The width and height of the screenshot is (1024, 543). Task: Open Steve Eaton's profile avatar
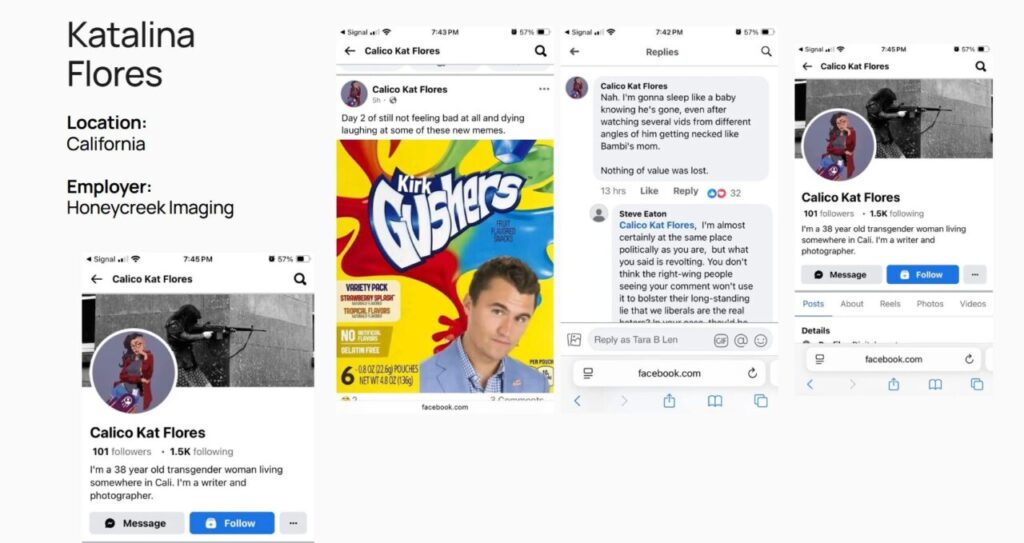coord(599,213)
